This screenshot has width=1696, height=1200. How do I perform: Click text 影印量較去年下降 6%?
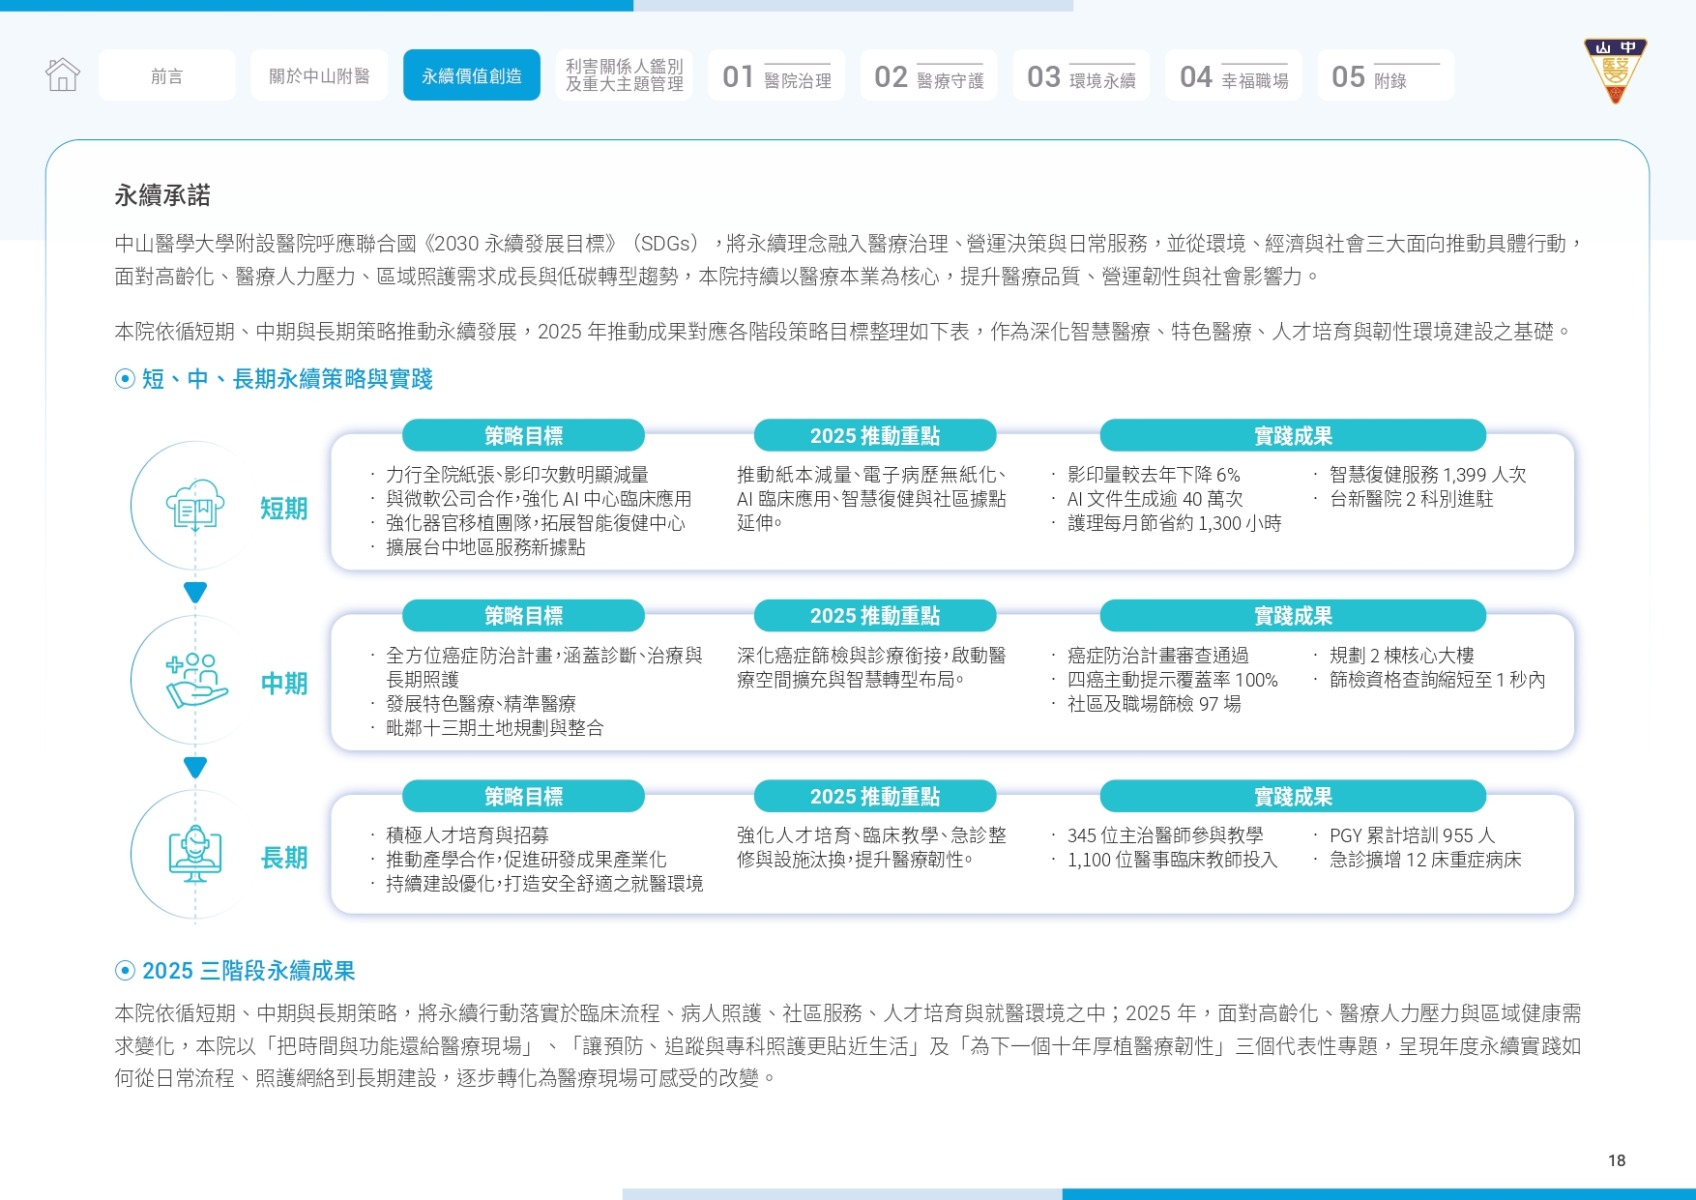click(1154, 475)
